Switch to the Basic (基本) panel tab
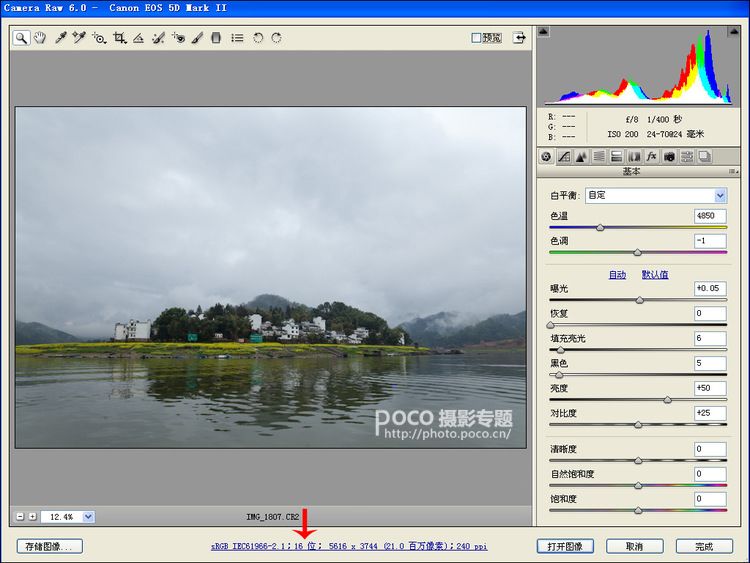750x563 pixels. tap(546, 156)
